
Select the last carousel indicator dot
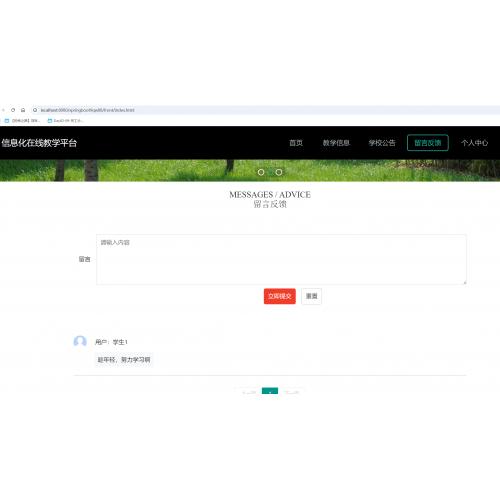(279, 172)
